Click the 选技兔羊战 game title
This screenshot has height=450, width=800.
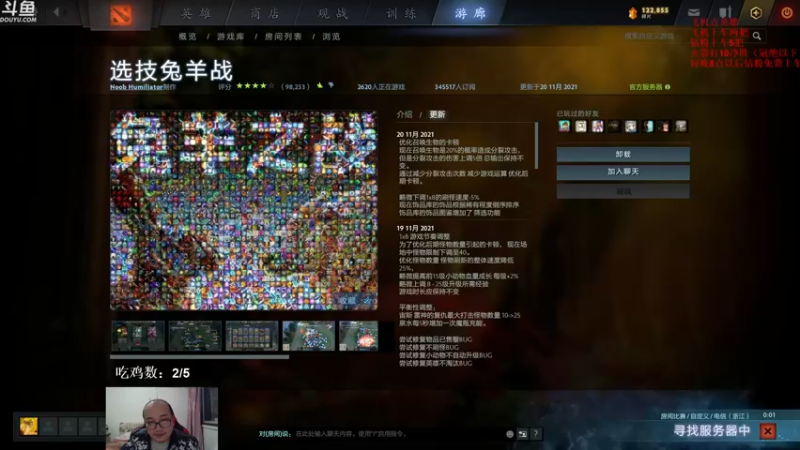pos(171,70)
